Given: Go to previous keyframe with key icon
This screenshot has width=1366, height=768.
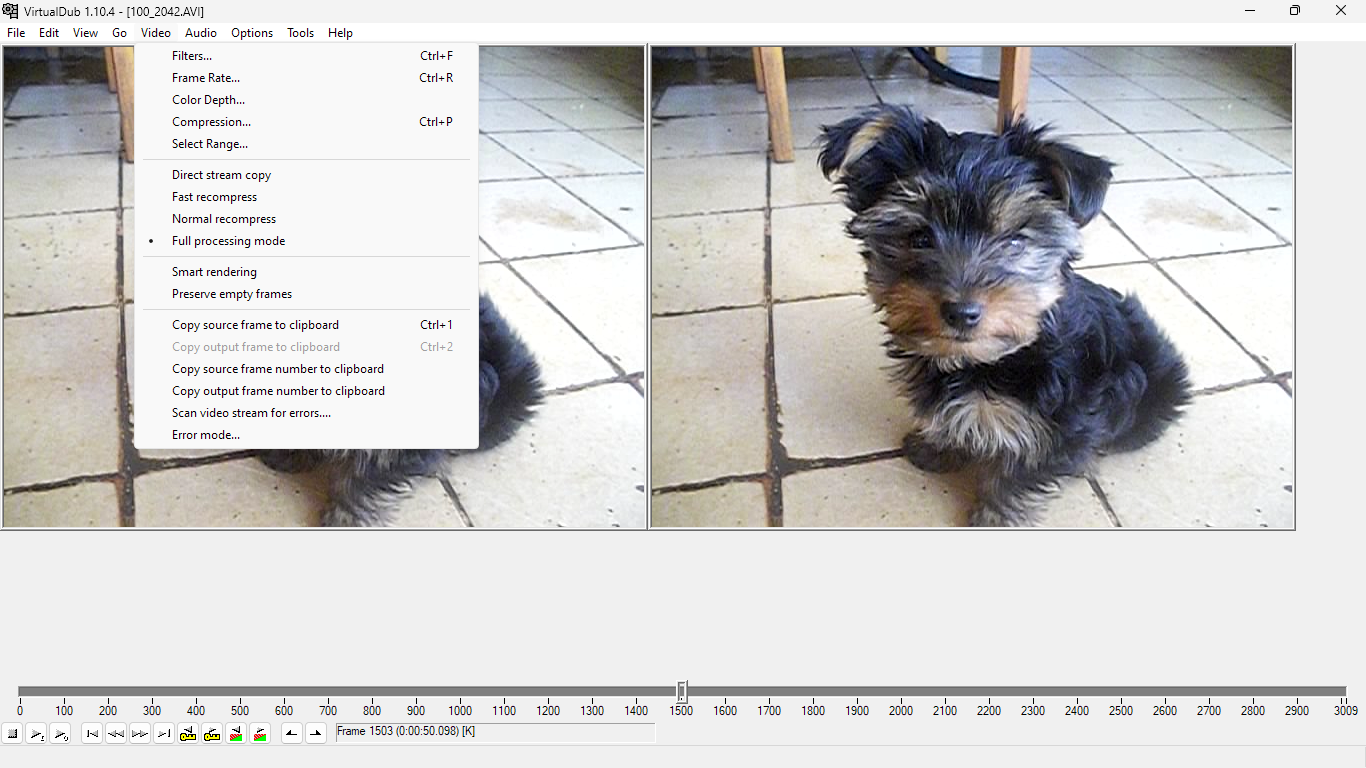Looking at the screenshot, I should [188, 734].
